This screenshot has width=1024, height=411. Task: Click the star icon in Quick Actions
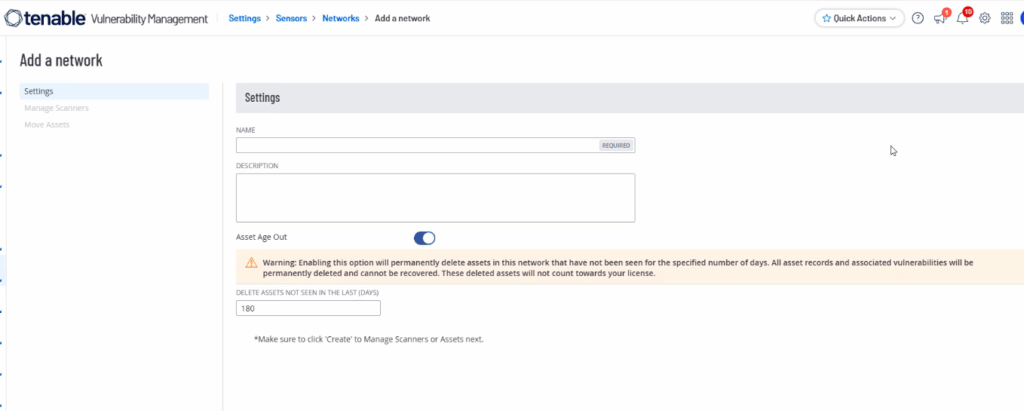(x=826, y=18)
